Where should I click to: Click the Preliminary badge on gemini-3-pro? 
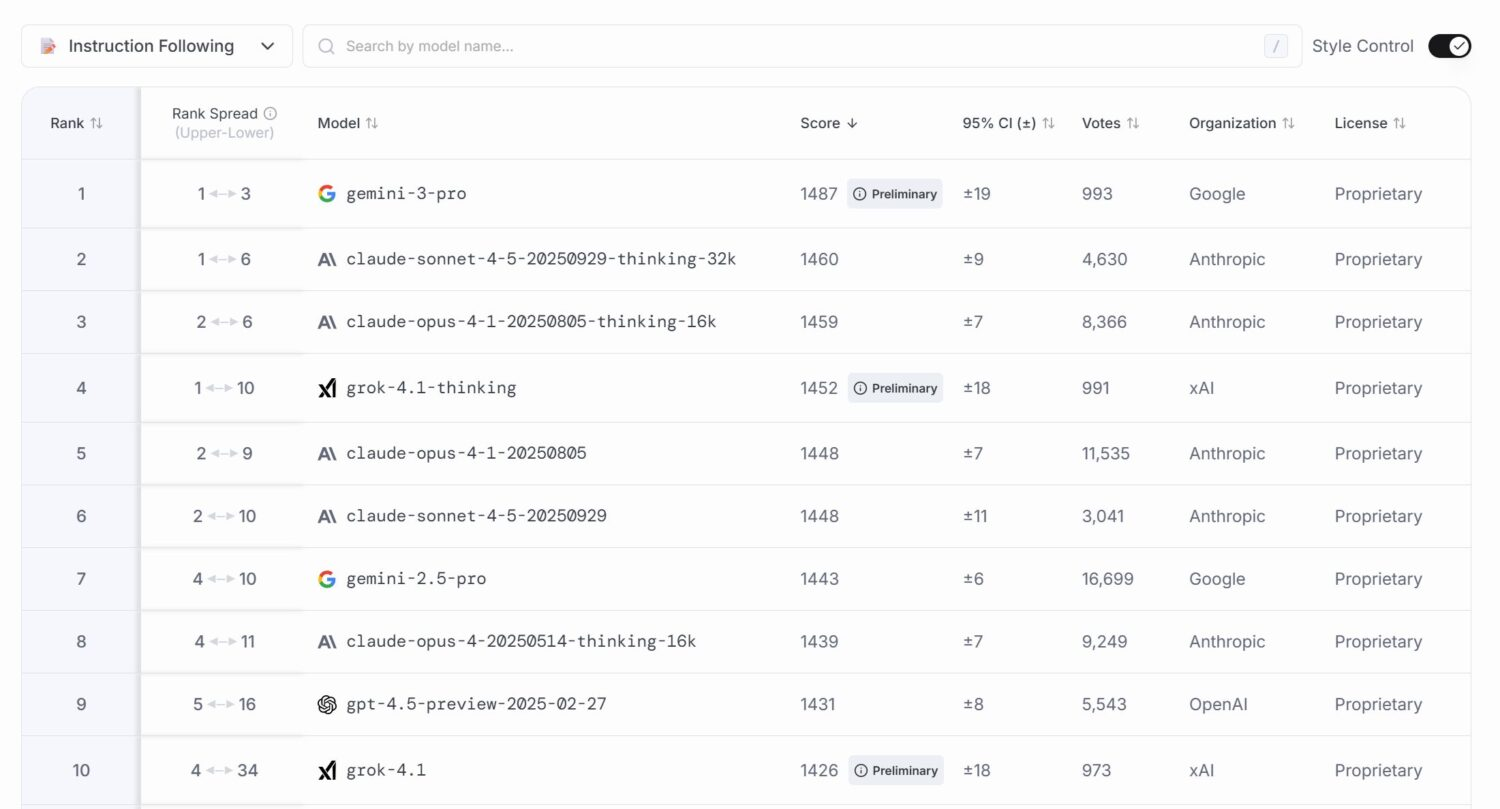[x=895, y=194]
